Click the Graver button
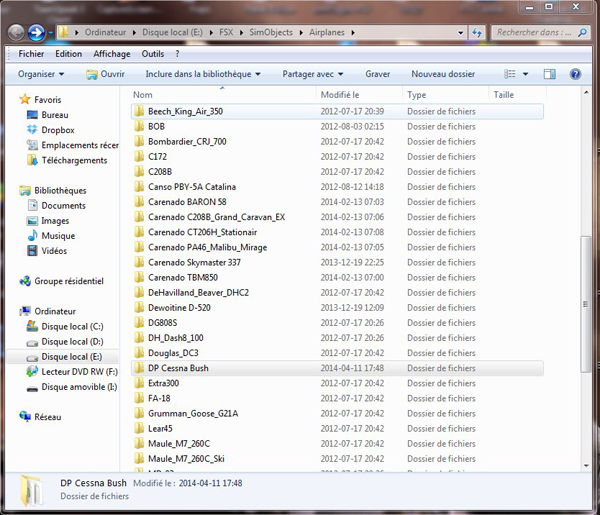 coord(377,74)
